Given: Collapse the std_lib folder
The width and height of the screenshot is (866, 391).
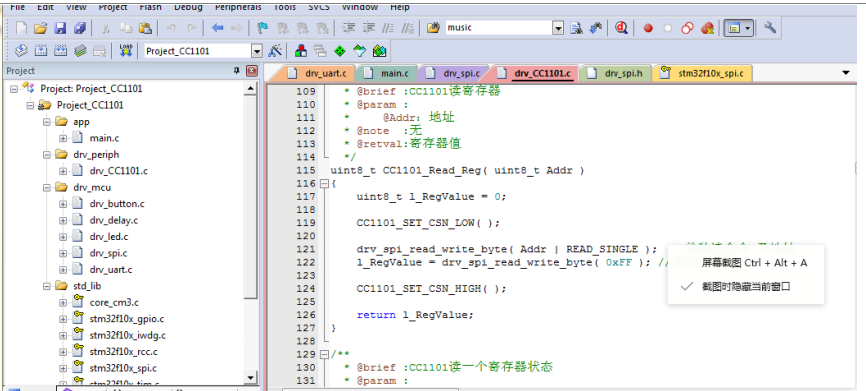Looking at the screenshot, I should [x=46, y=286].
